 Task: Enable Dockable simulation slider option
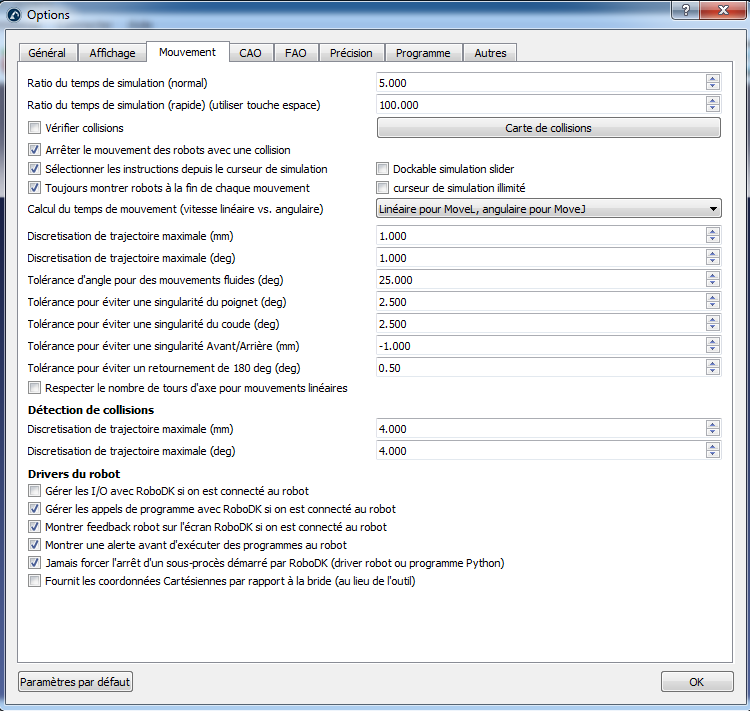(x=383, y=169)
